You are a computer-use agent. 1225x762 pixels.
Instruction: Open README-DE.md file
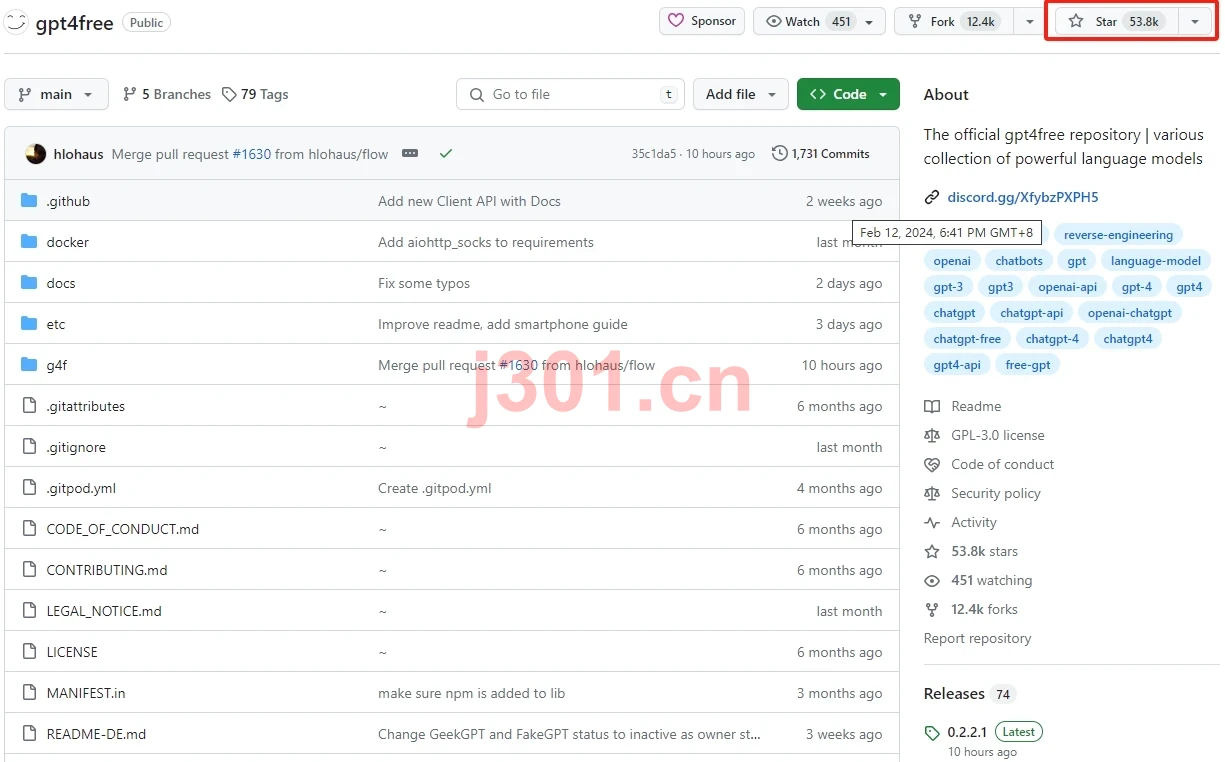coord(96,734)
